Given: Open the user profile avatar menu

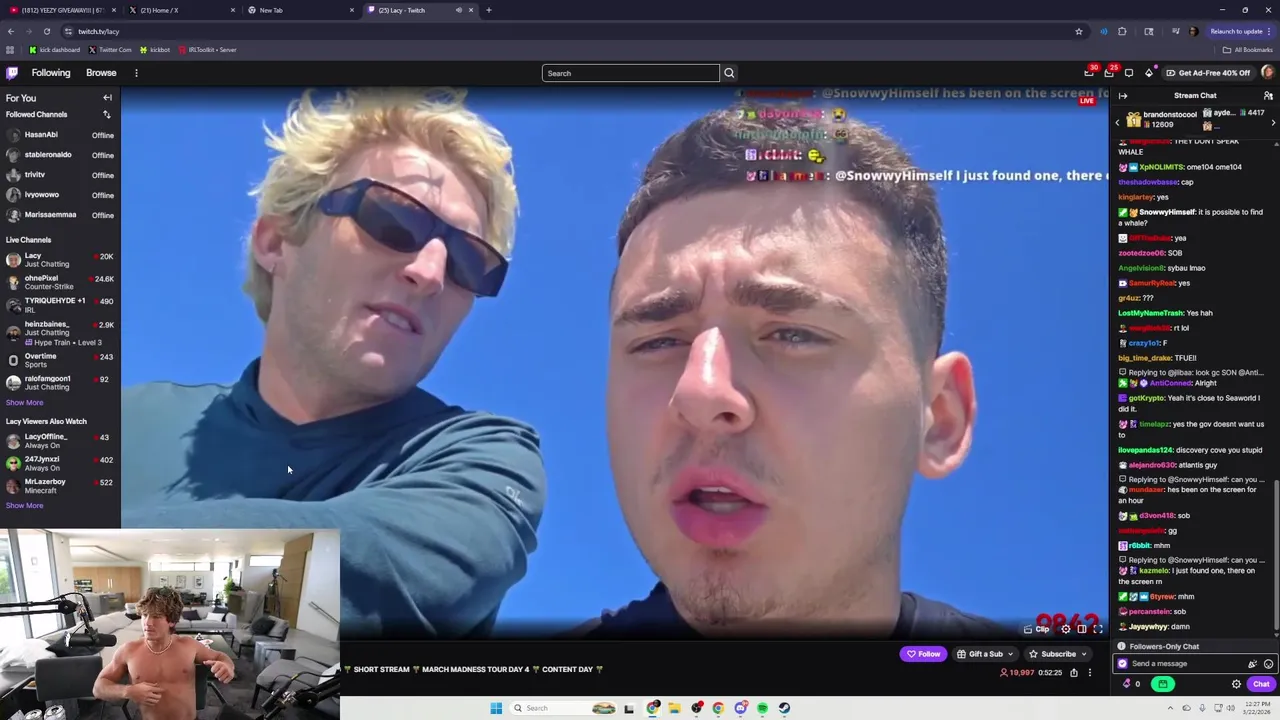Looking at the screenshot, I should (1267, 72).
